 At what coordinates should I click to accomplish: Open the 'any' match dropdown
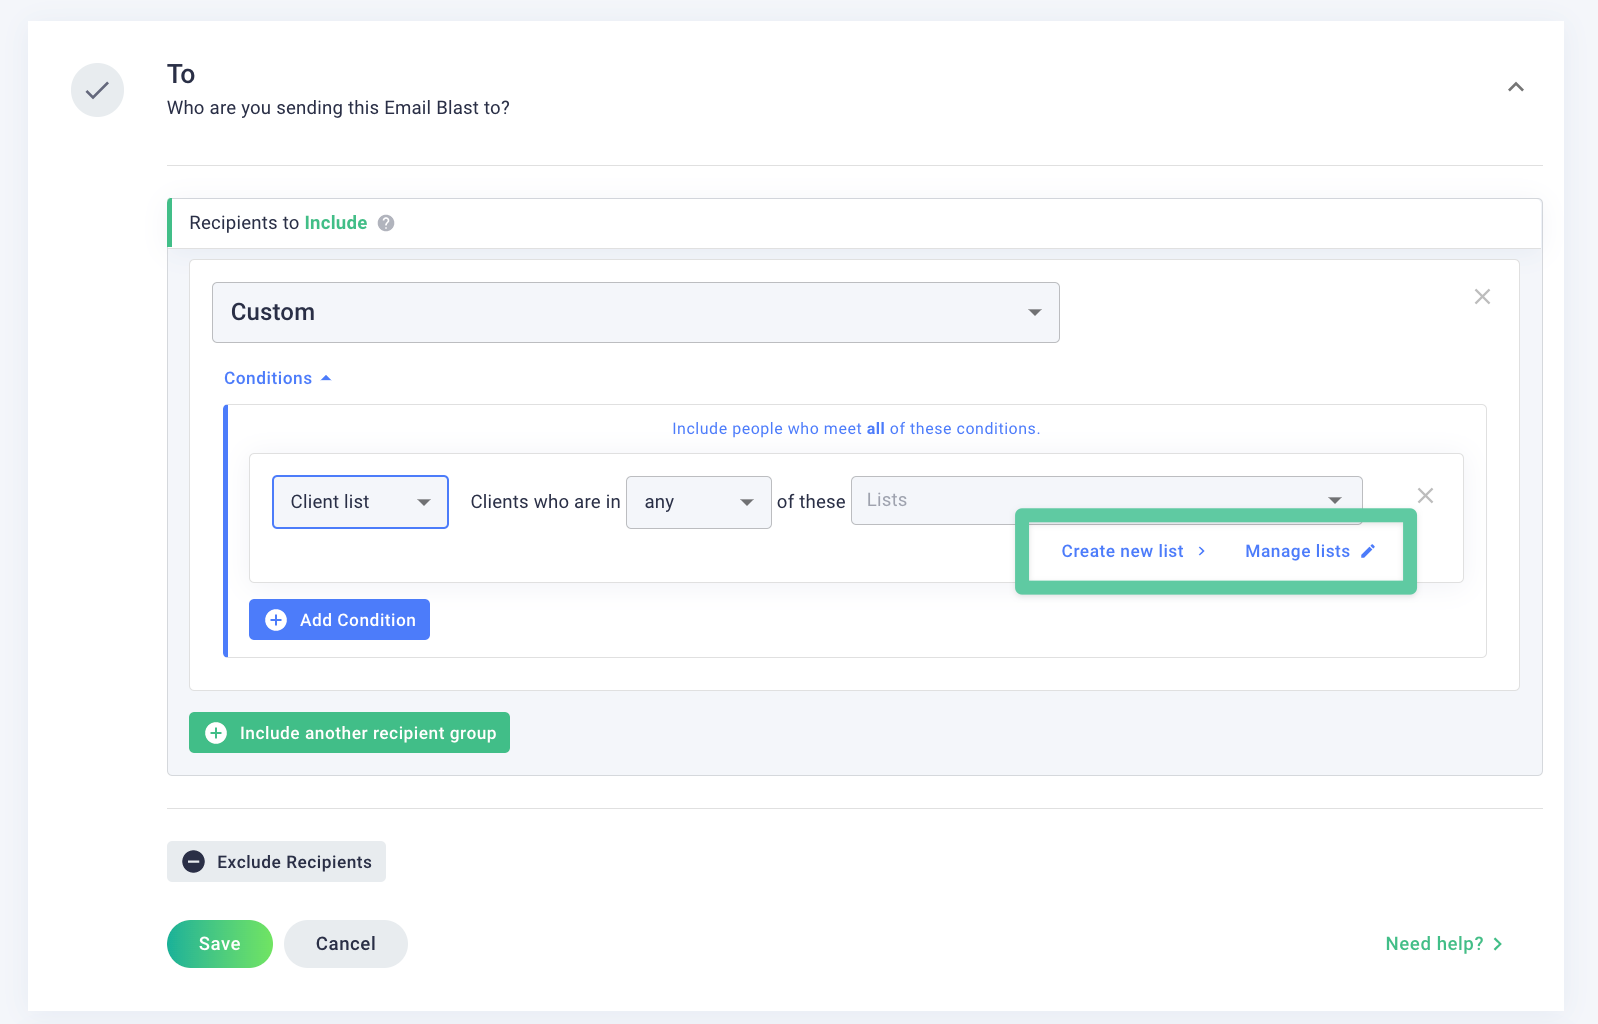click(x=698, y=502)
